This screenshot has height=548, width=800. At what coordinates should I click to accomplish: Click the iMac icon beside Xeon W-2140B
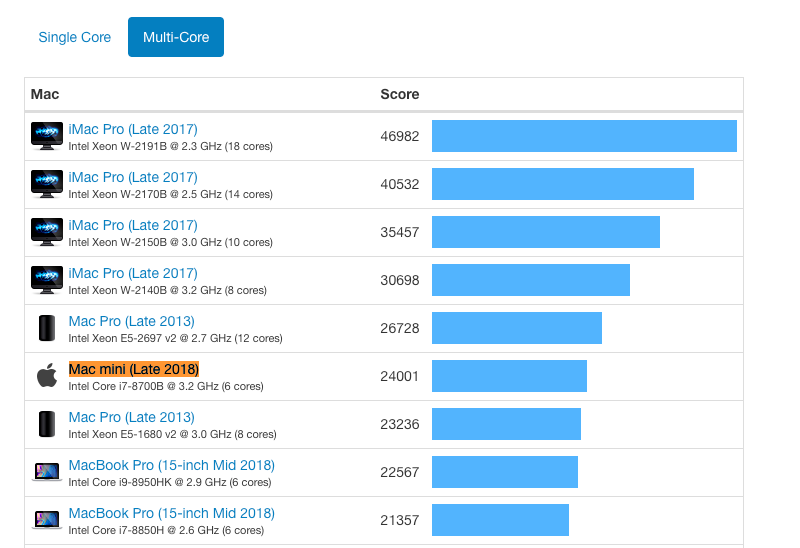[47, 280]
